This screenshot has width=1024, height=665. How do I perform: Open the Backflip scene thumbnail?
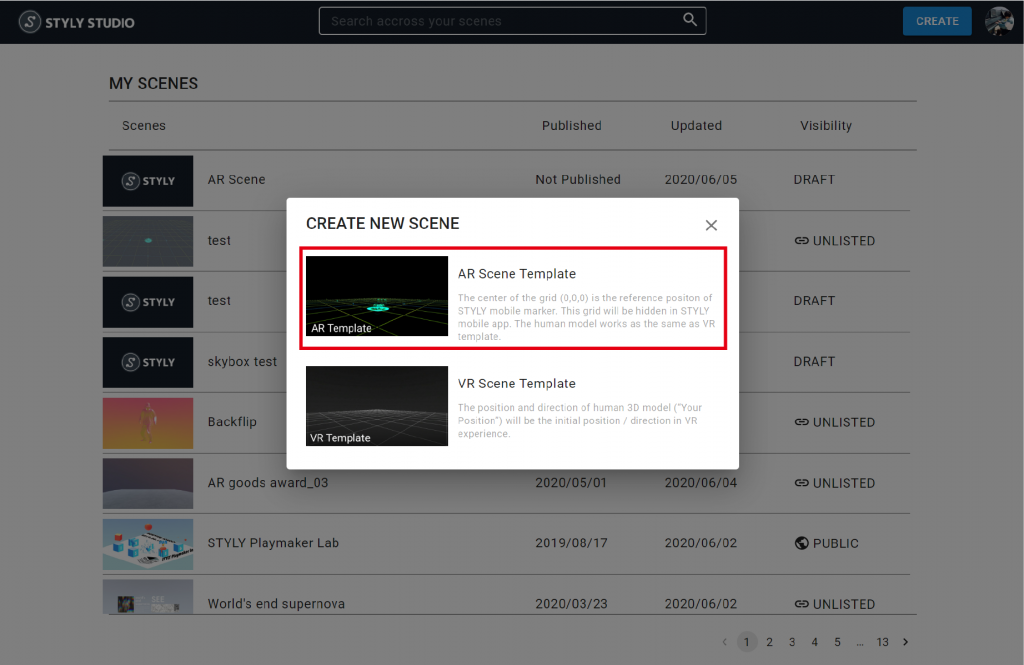[148, 423]
